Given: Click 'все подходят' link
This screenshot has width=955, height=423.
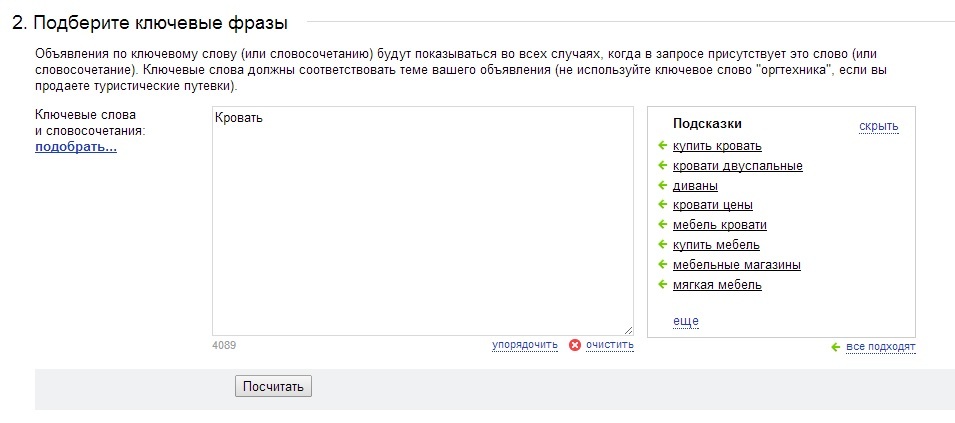Looking at the screenshot, I should point(881,347).
